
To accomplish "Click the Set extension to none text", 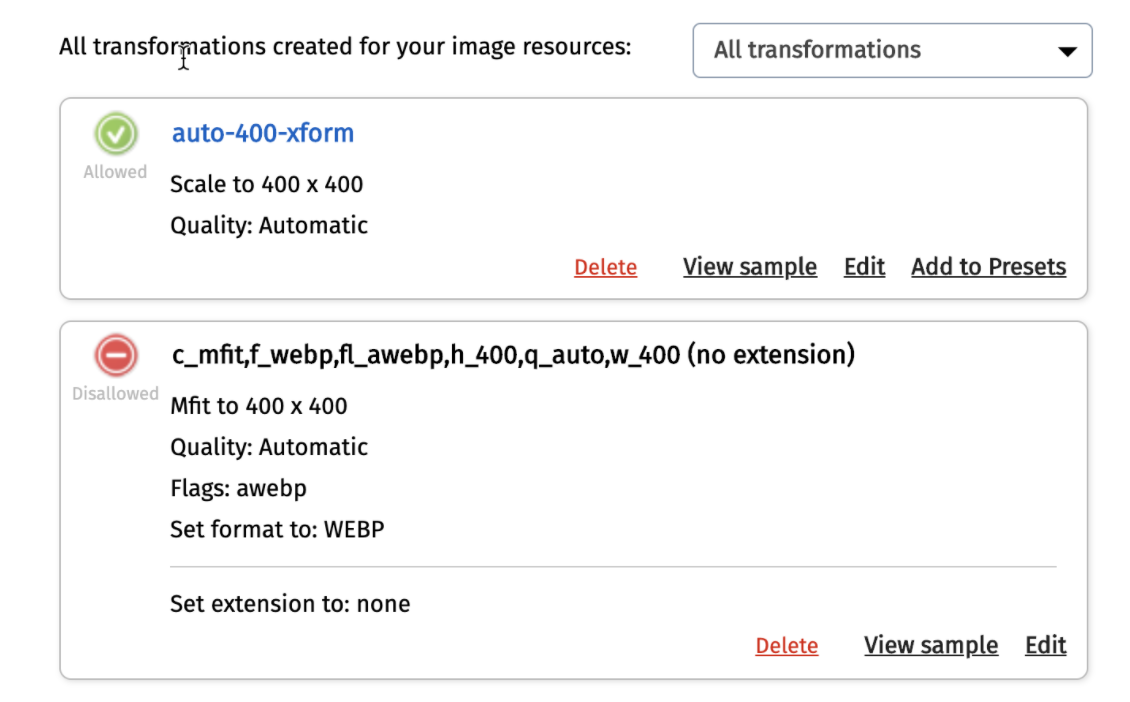I will tap(288, 603).
